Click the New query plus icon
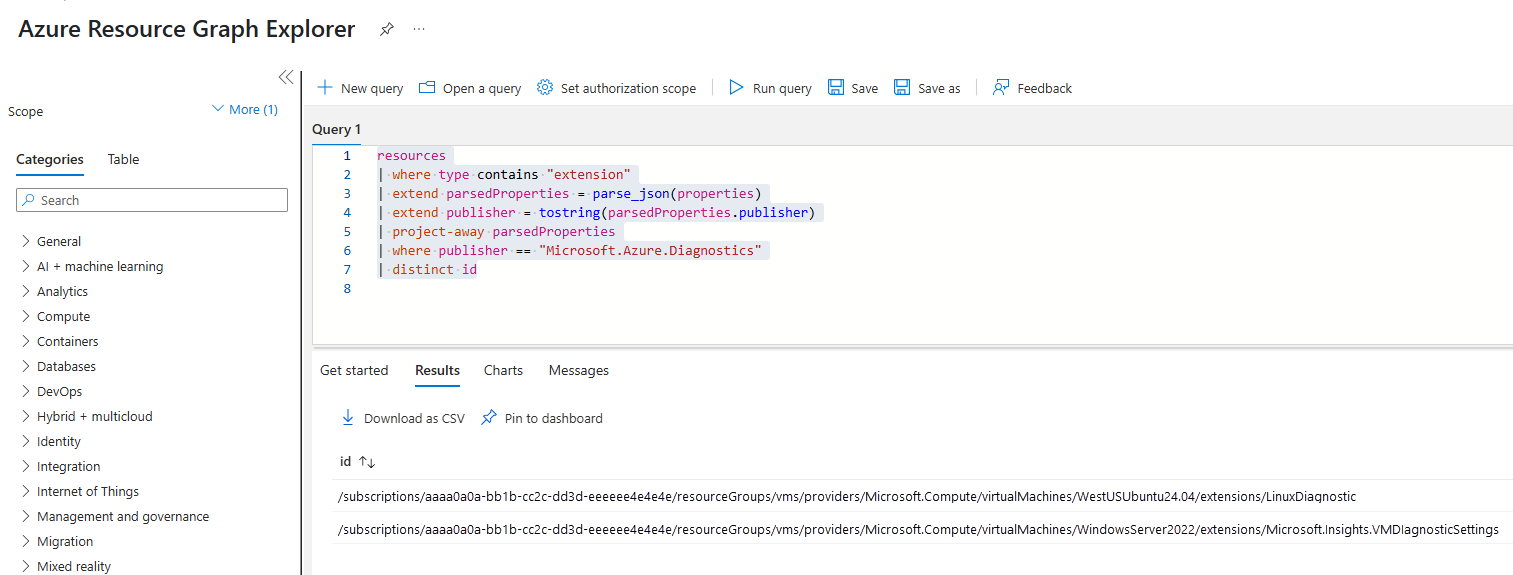The width and height of the screenshot is (1513, 575). pos(325,88)
